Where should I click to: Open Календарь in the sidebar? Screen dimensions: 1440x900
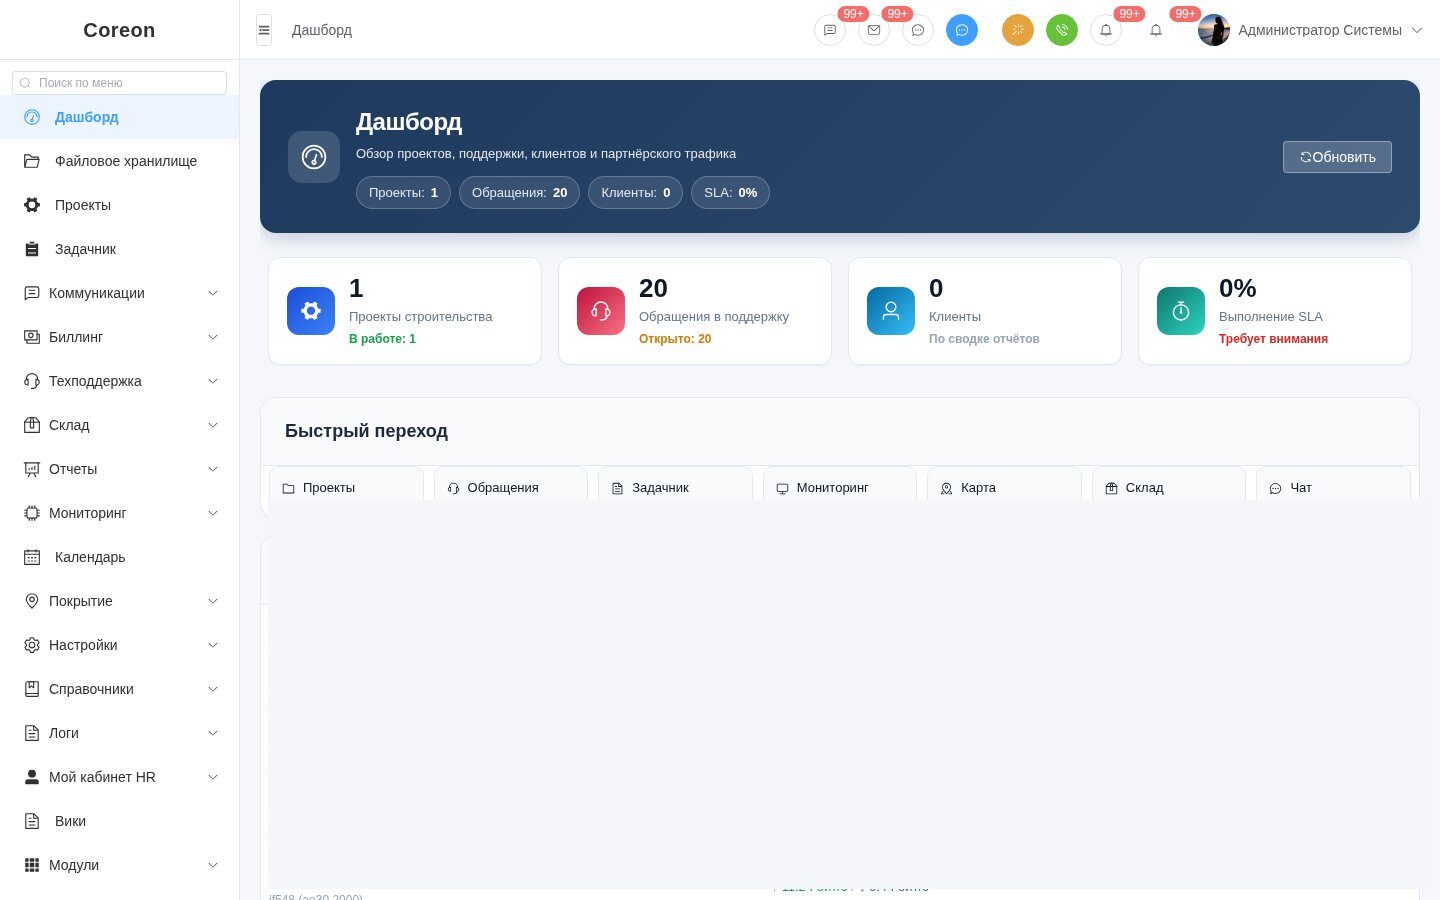[119, 557]
